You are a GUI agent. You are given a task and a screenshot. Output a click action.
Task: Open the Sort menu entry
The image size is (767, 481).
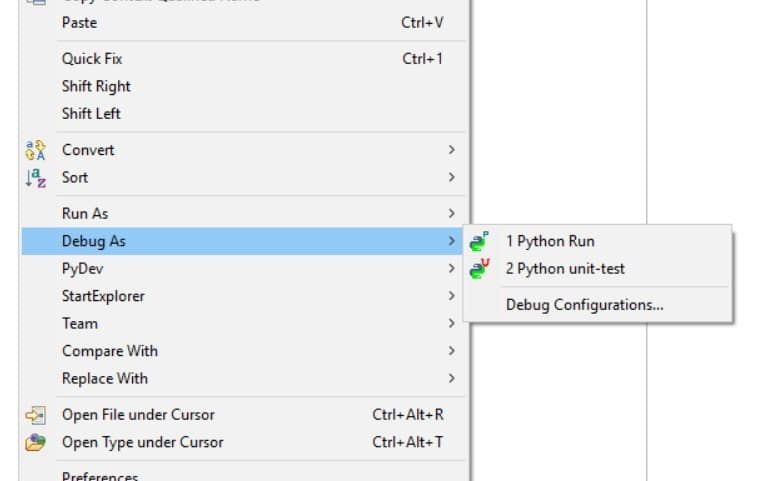tap(243, 177)
